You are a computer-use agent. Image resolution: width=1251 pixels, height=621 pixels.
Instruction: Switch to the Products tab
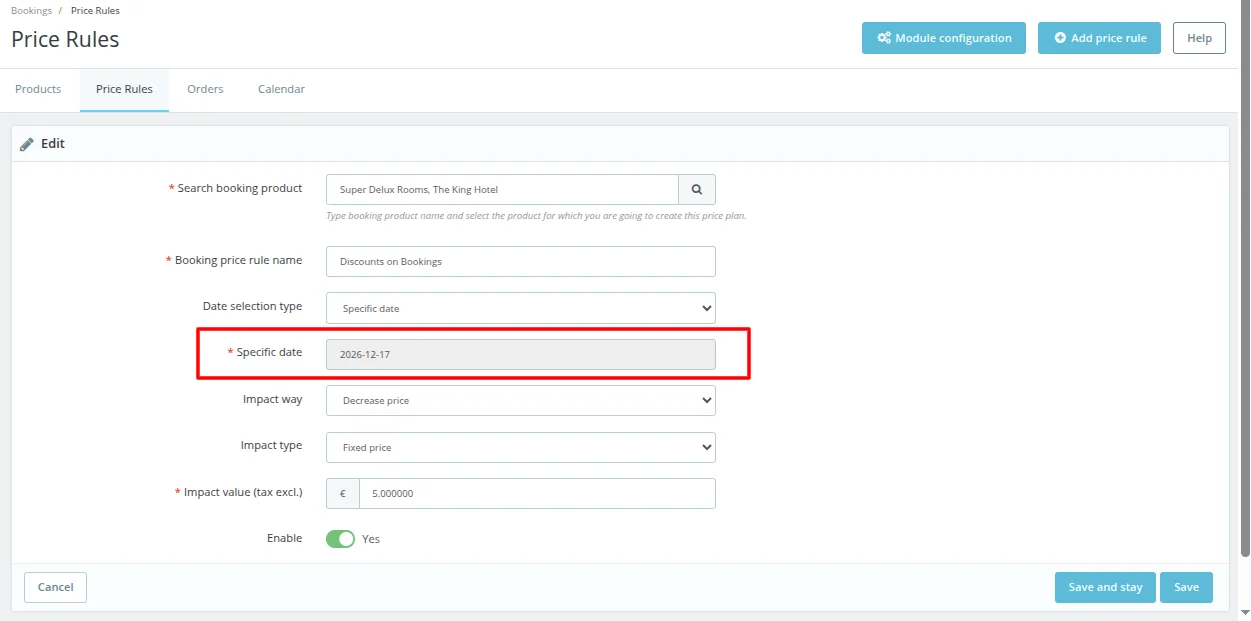(x=38, y=89)
